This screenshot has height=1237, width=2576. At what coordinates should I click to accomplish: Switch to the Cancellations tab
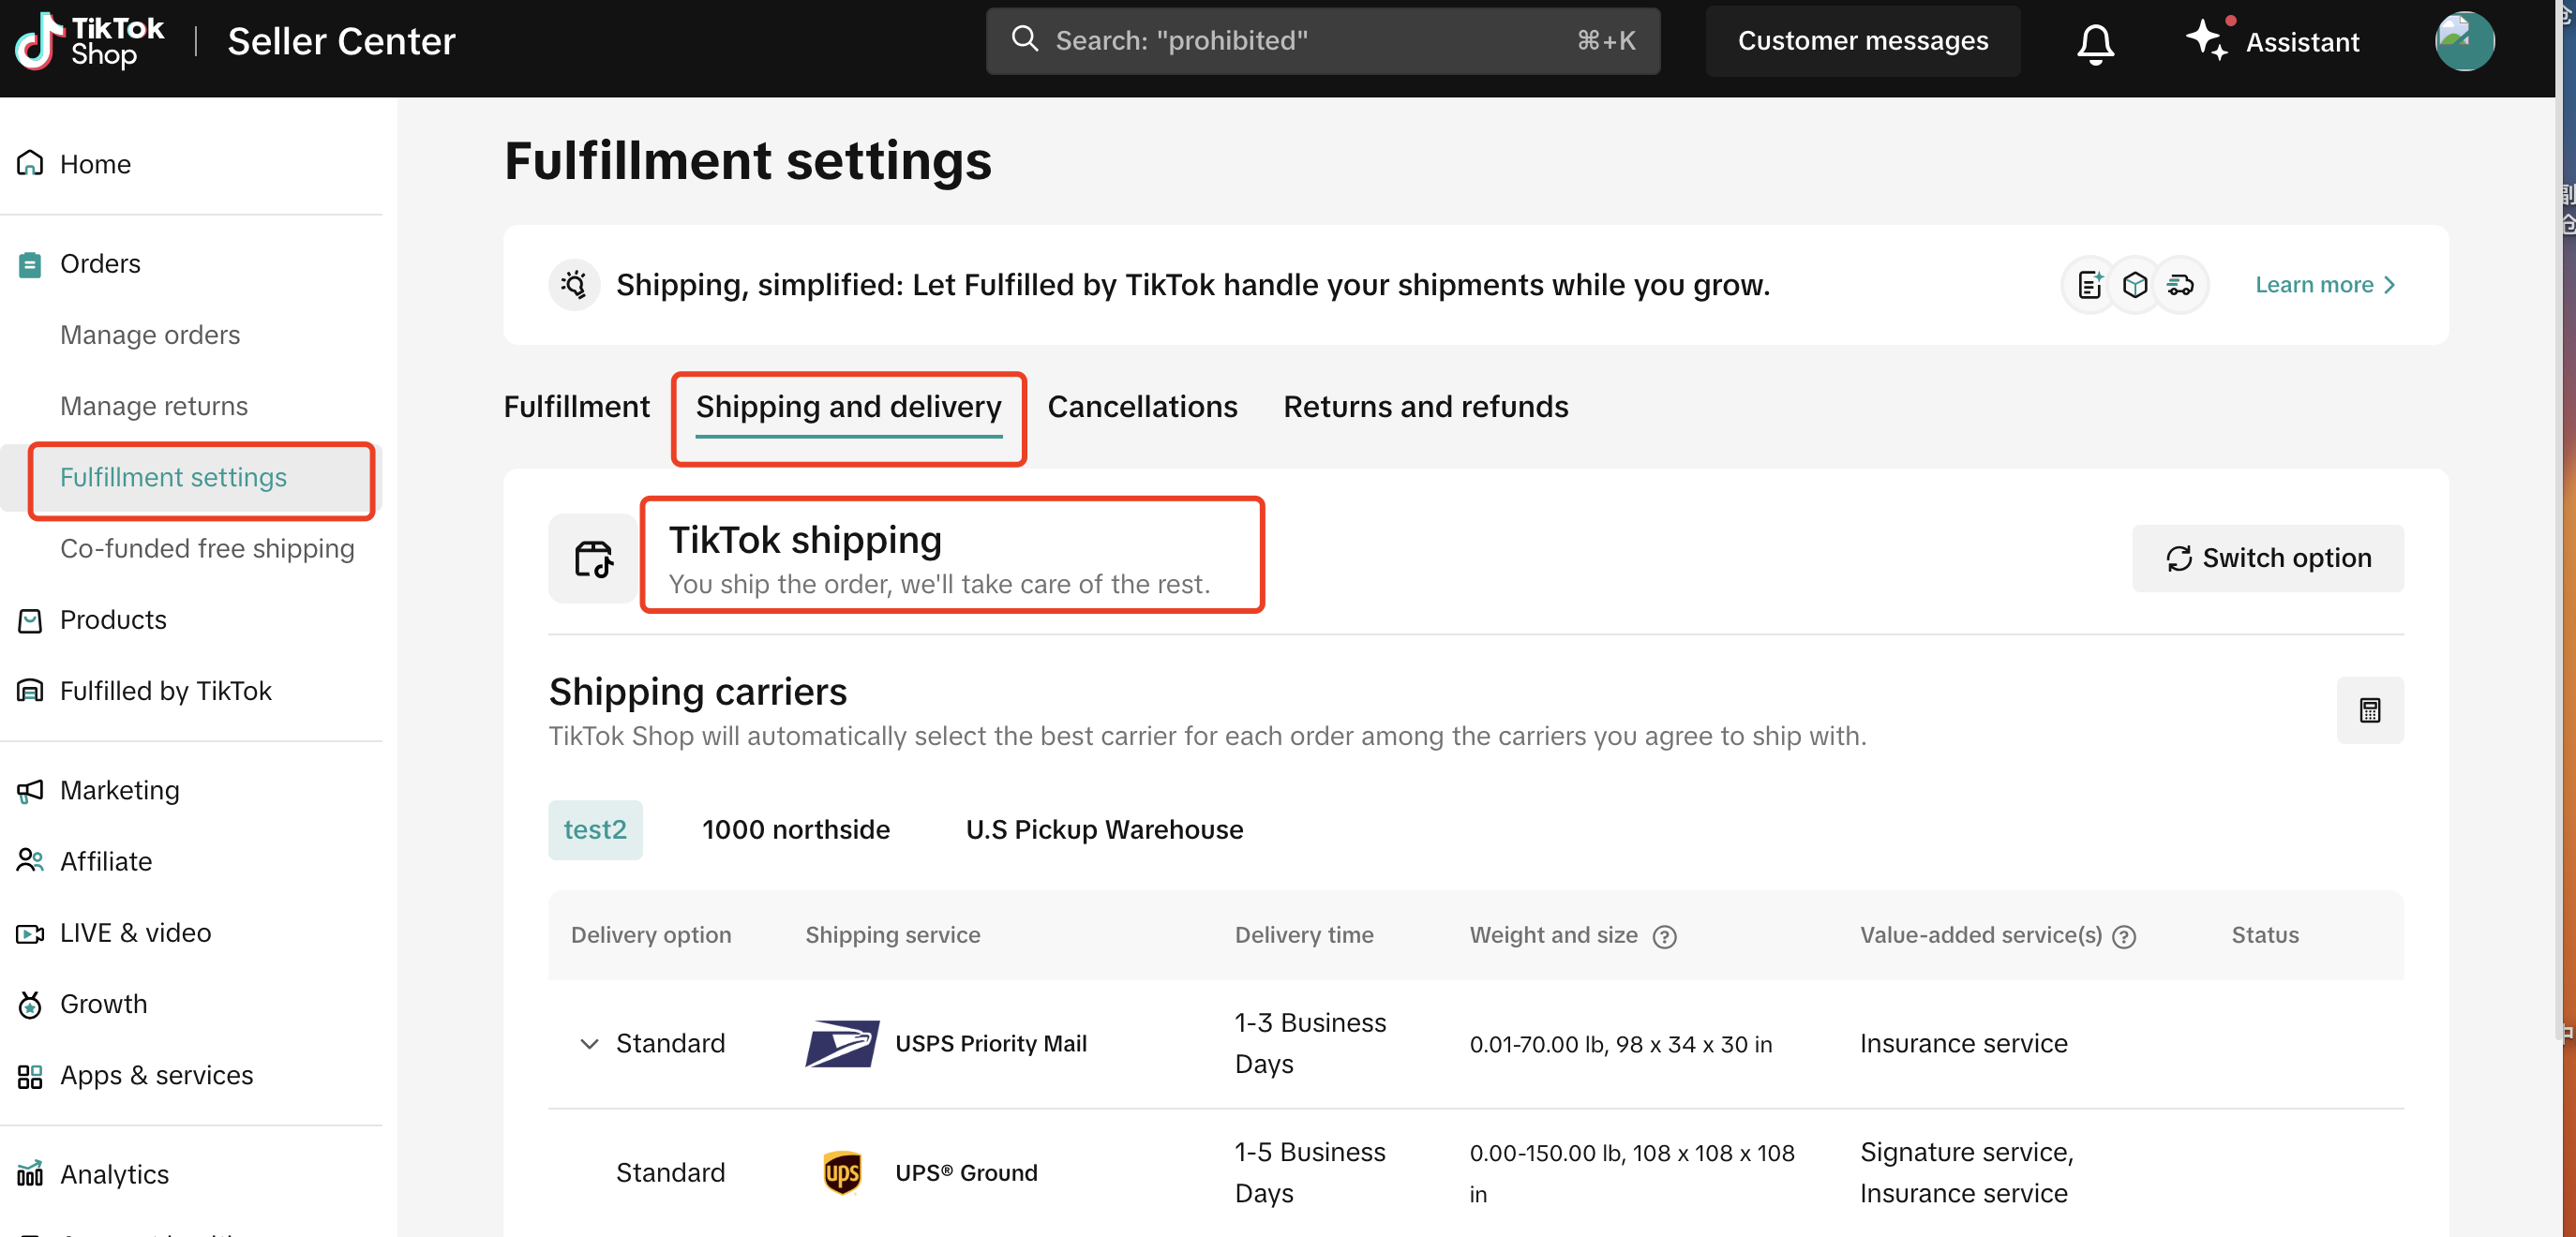1142,406
